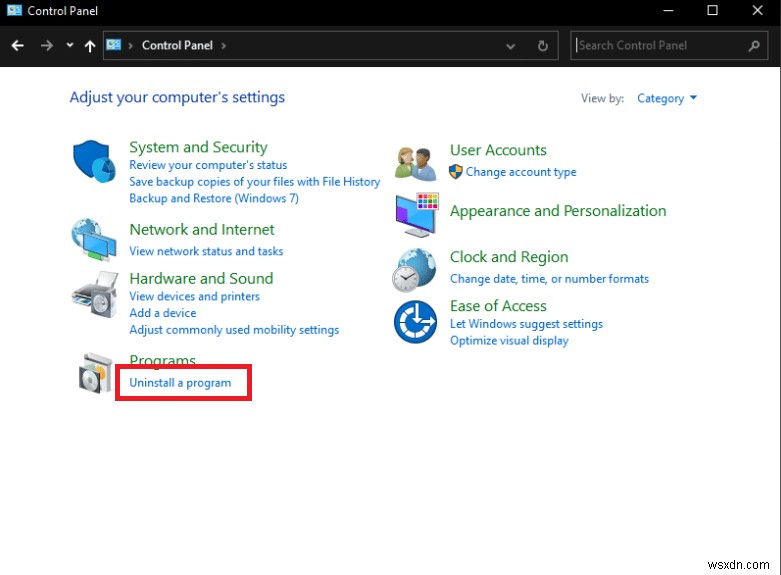The width and height of the screenshot is (781, 575).
Task: Select Backup and Restore (Windows 7)
Action: (x=214, y=198)
